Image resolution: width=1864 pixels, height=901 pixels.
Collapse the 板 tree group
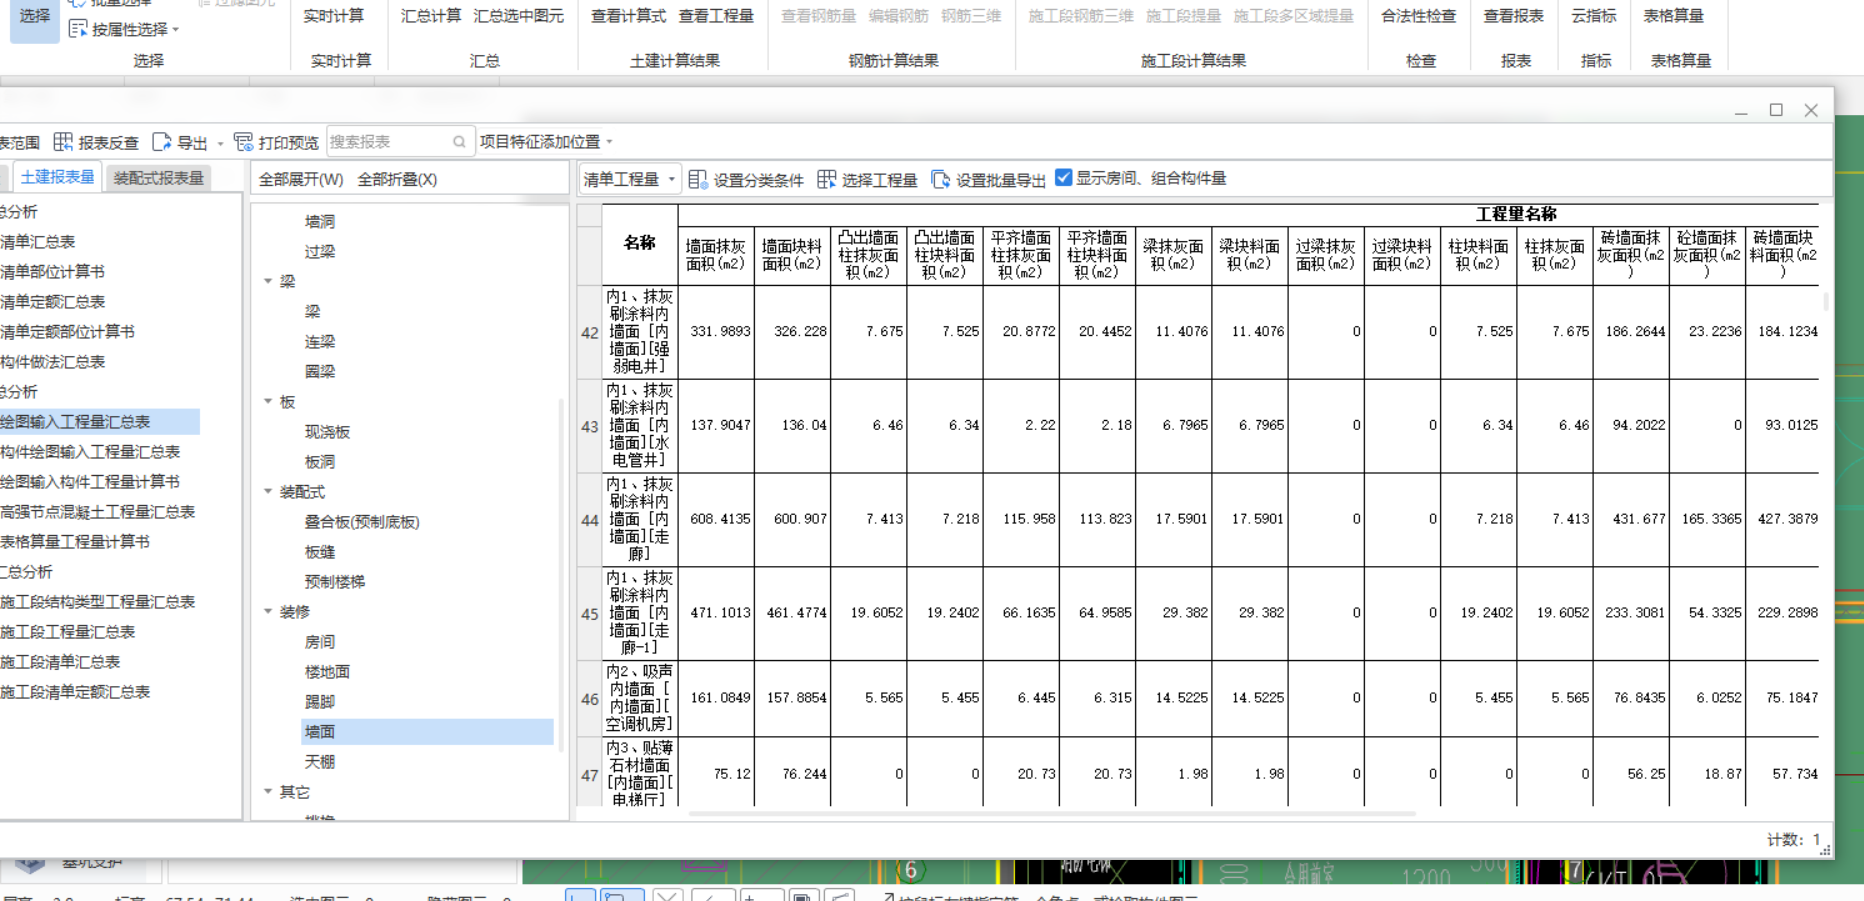point(268,401)
